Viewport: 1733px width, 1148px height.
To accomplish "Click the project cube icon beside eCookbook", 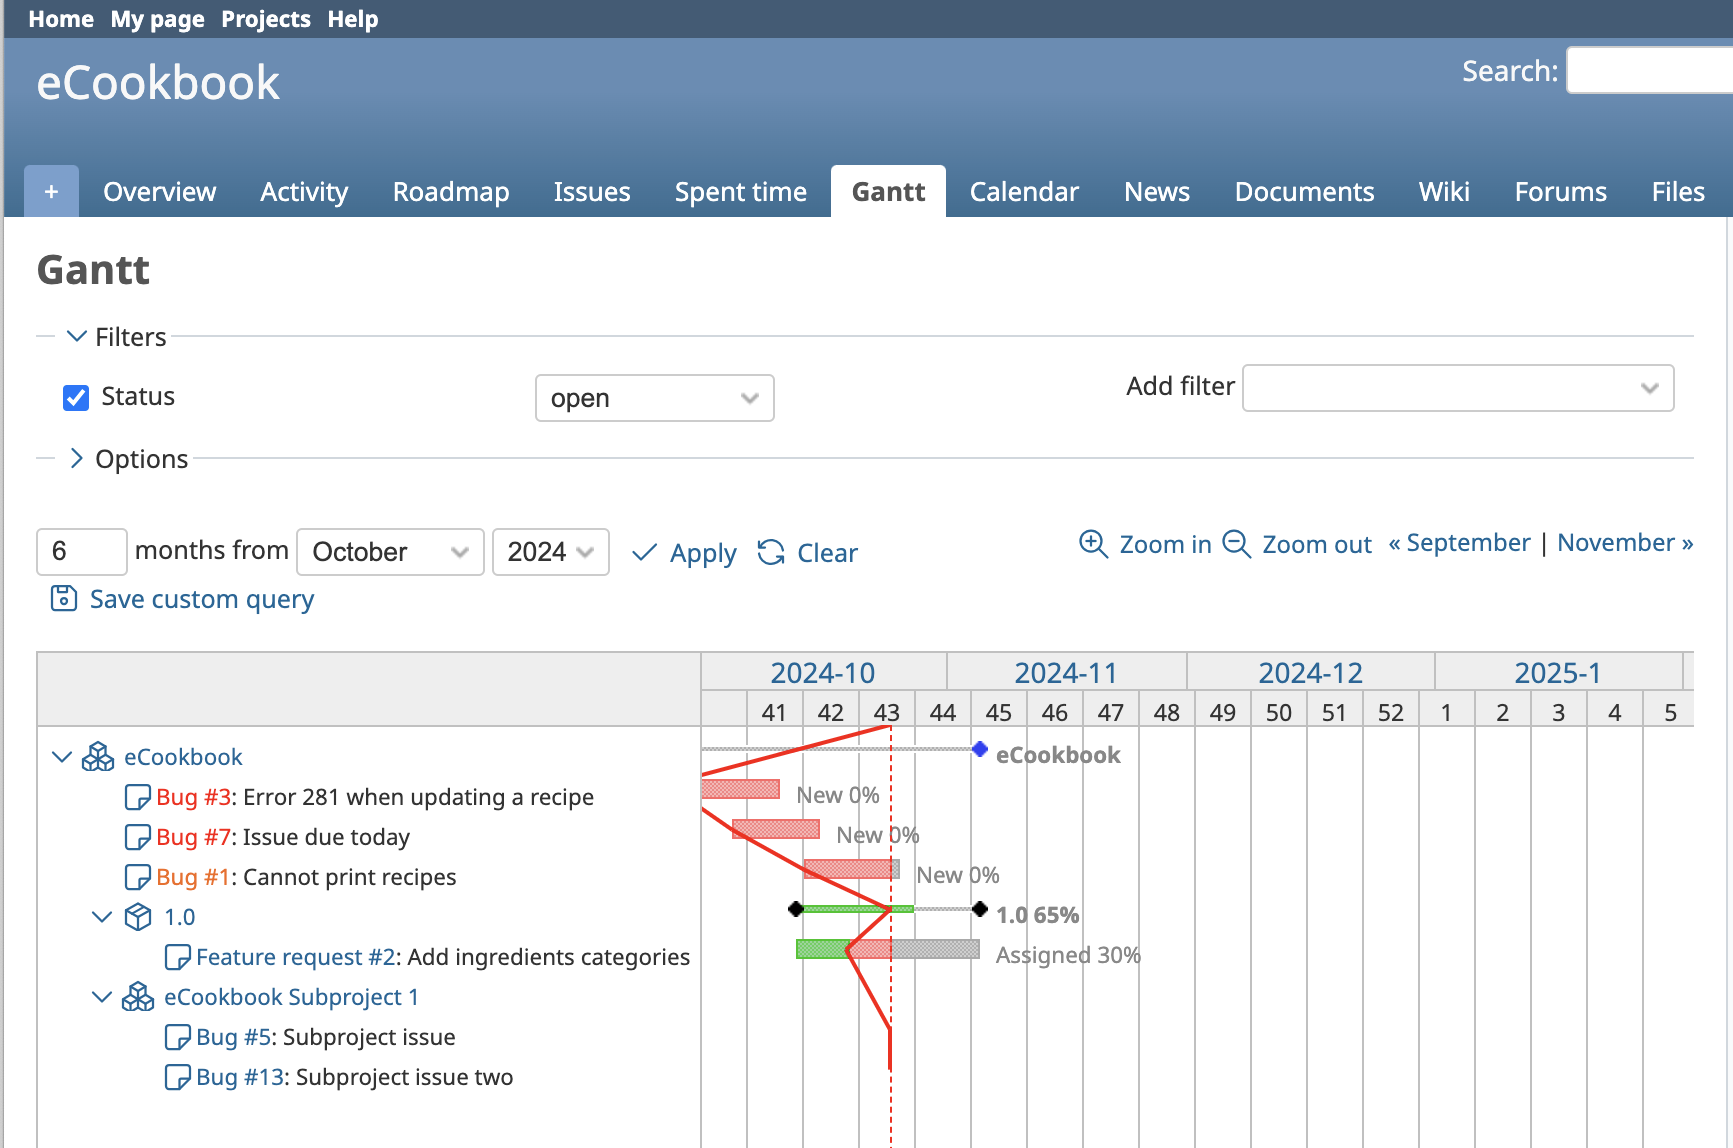I will 98,757.
